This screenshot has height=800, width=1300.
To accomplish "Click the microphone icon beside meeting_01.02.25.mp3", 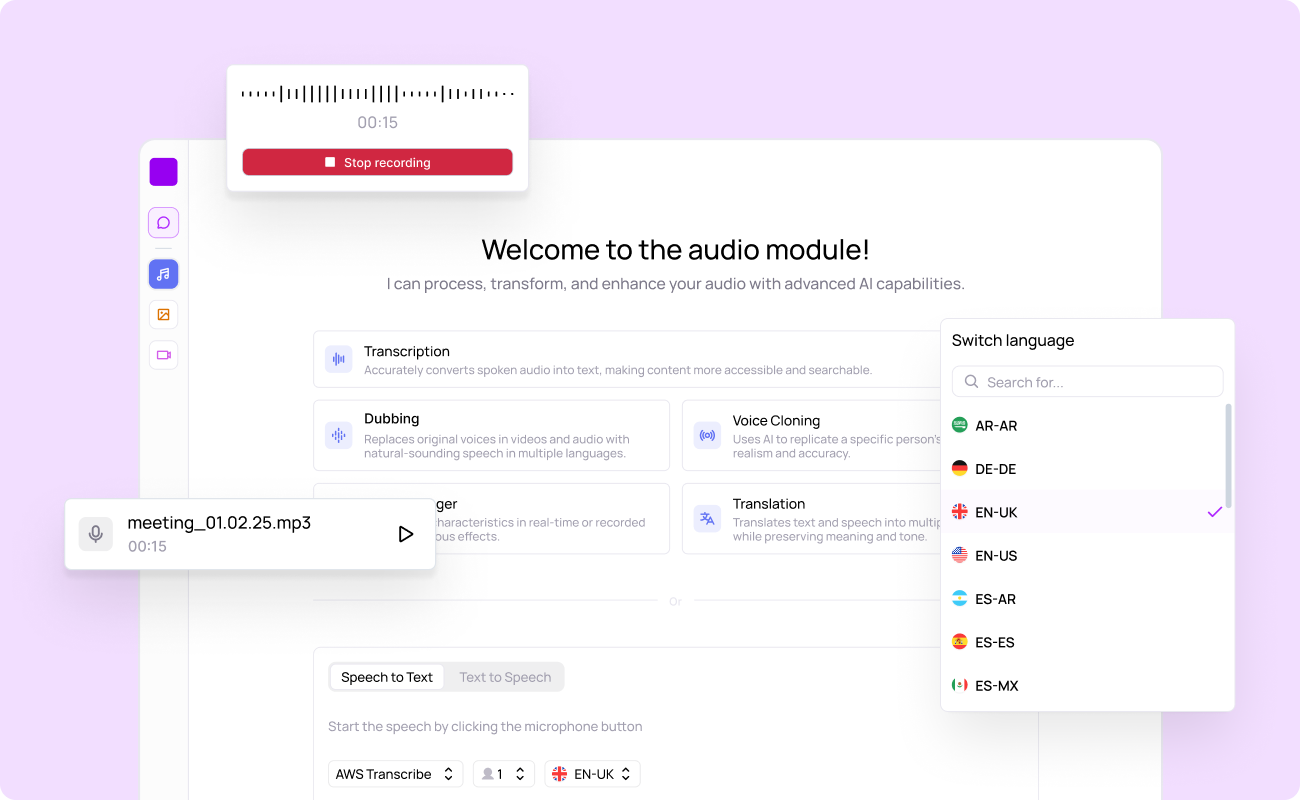I will coord(96,534).
